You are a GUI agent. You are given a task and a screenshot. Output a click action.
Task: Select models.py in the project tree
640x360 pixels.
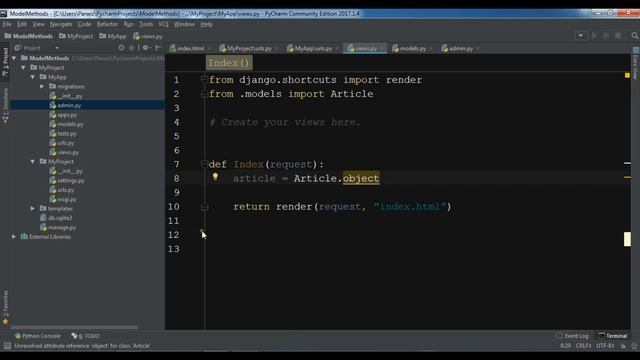pos(70,124)
